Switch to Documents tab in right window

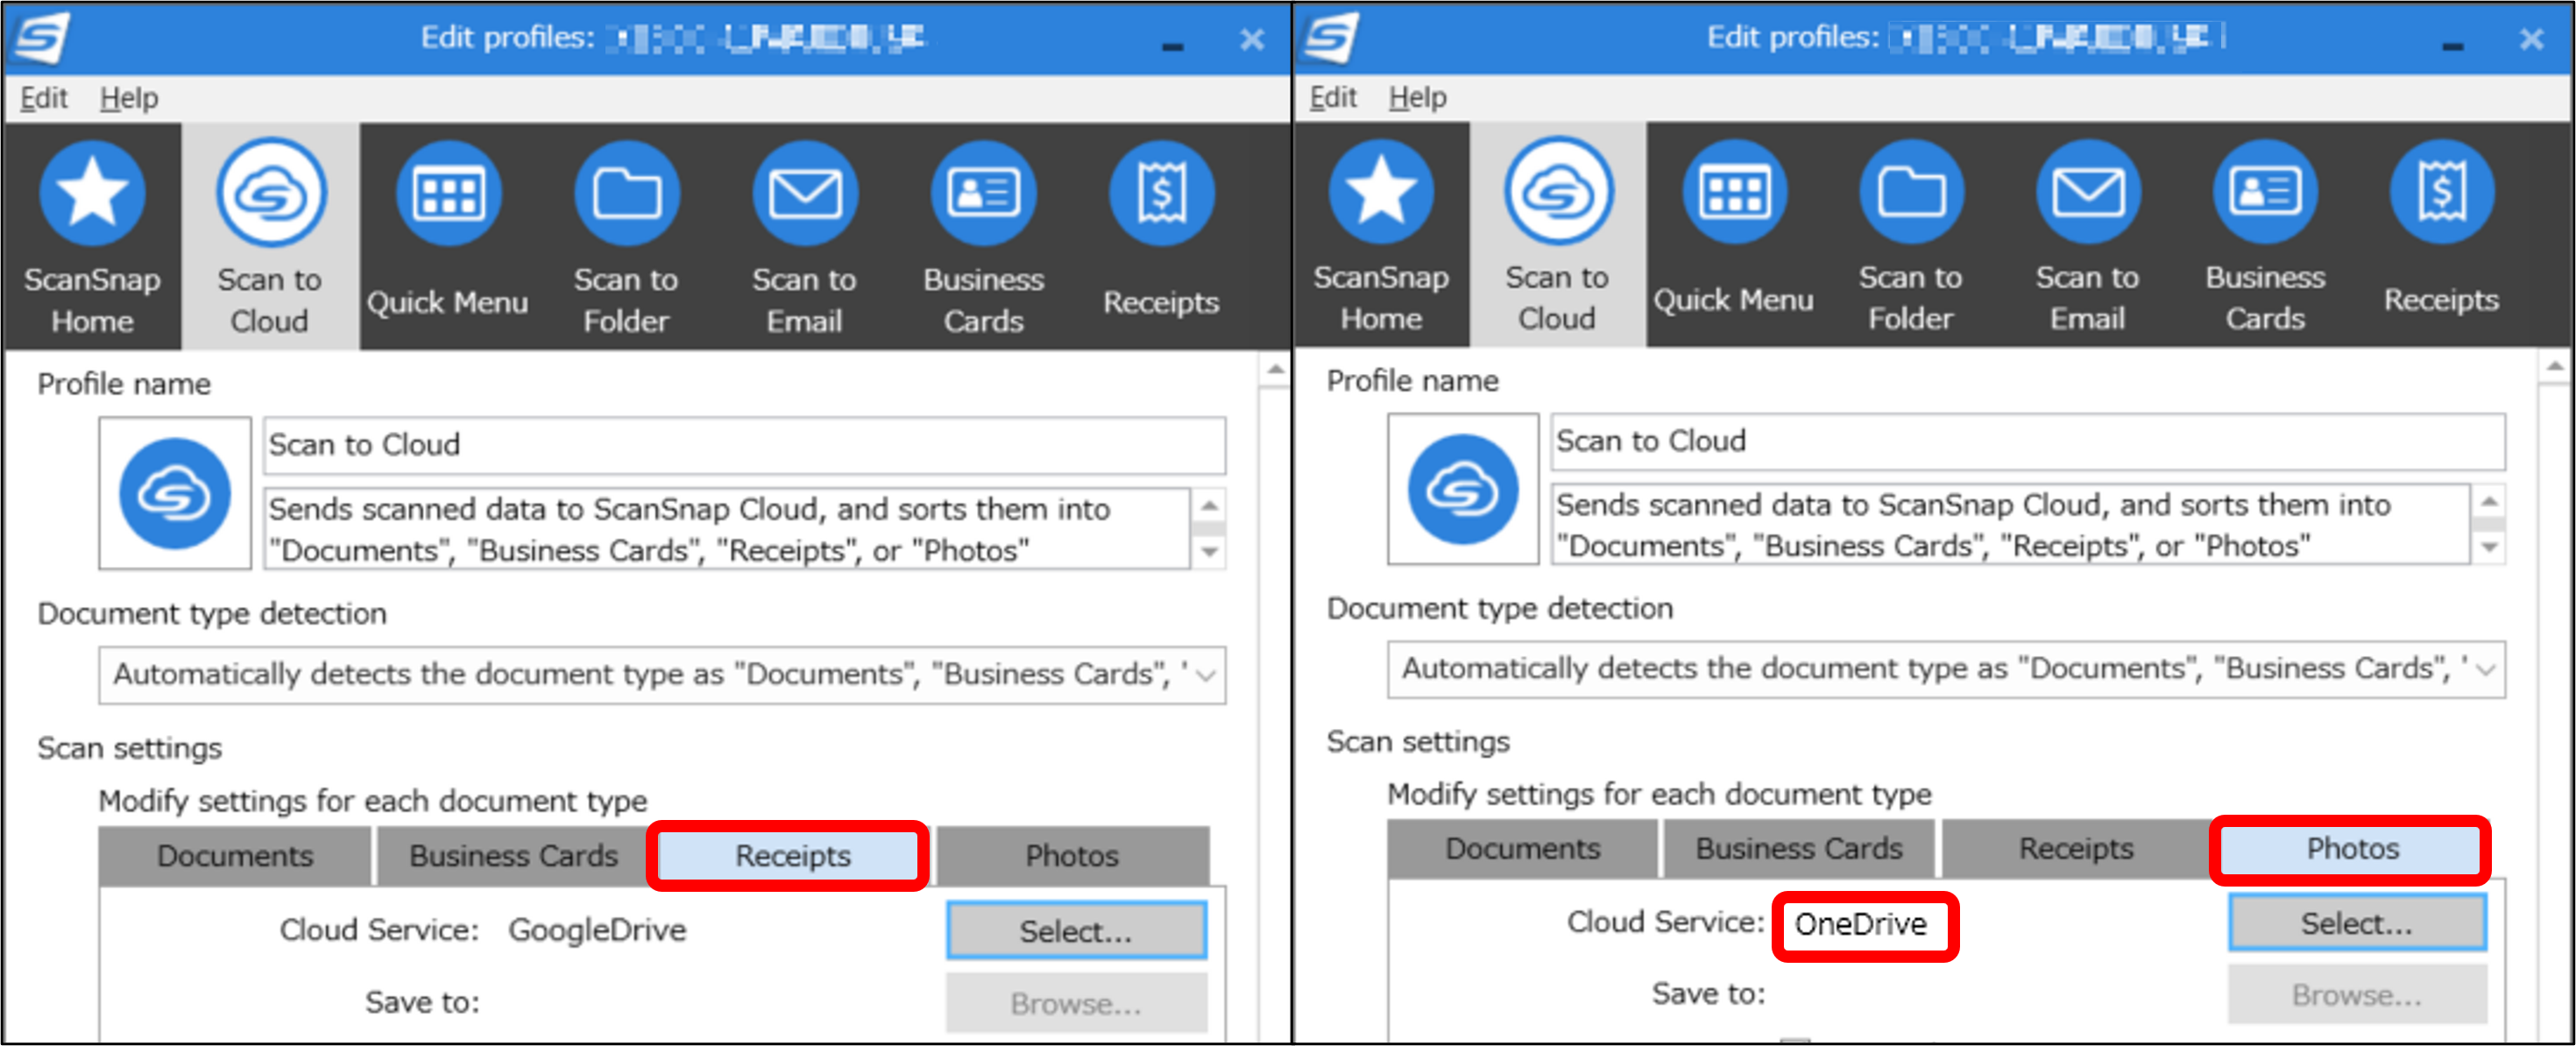pyautogui.click(x=1523, y=849)
